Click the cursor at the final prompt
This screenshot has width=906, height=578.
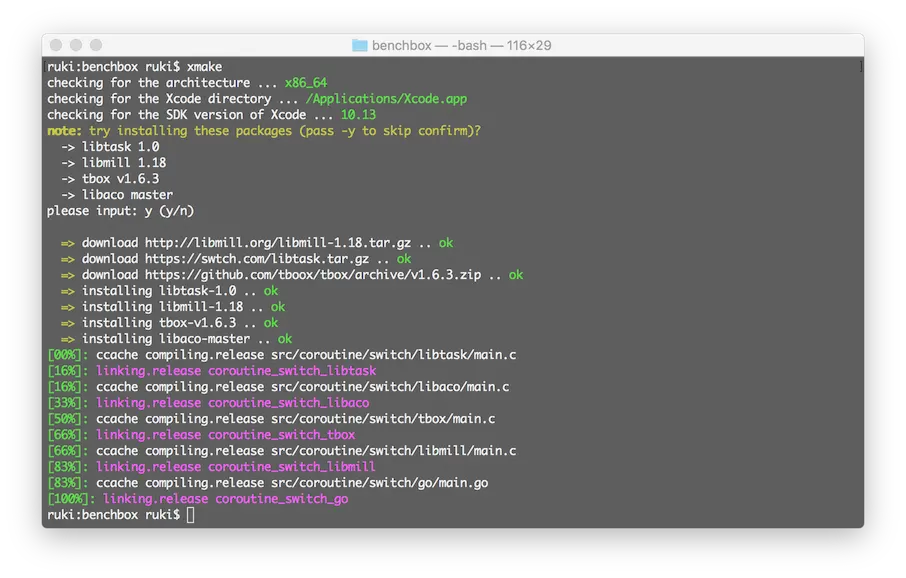[191, 514]
